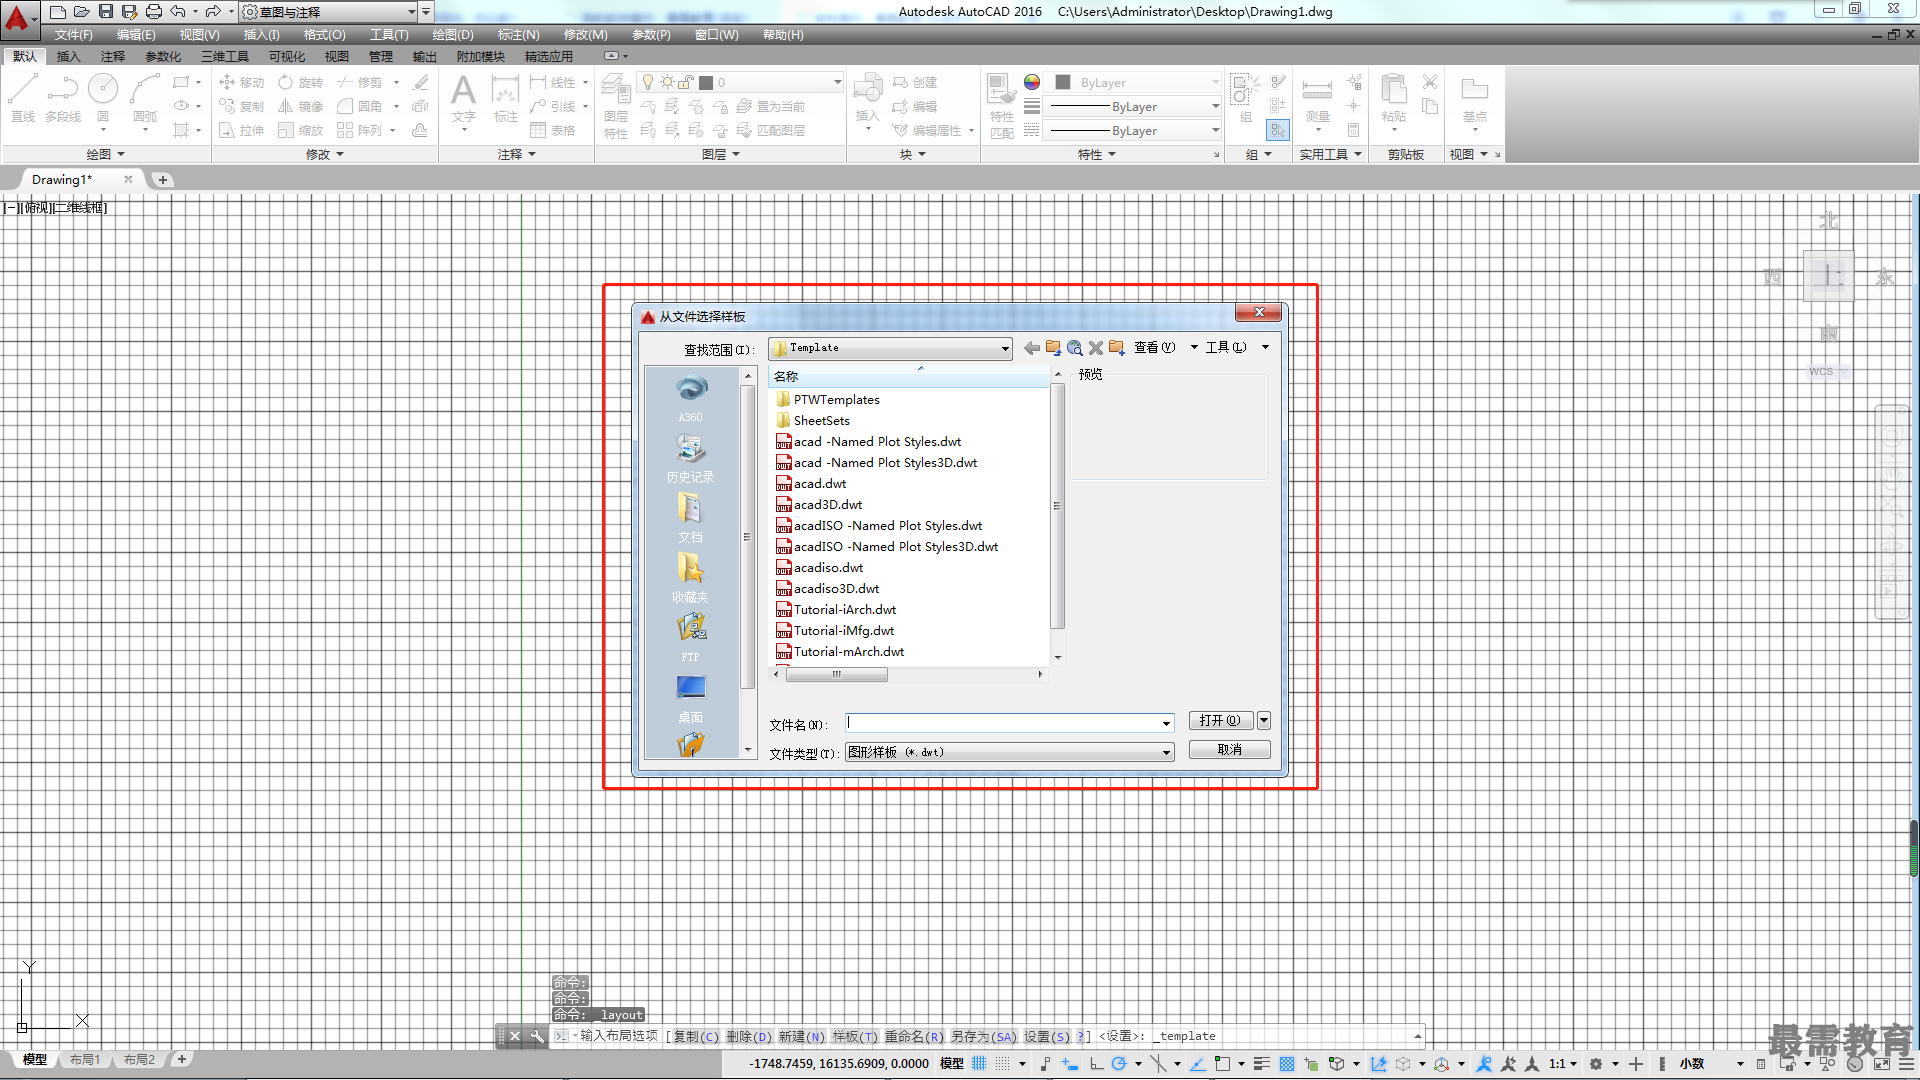This screenshot has height=1080, width=1920.
Task: Select the 移动 (Move) tool
Action: (241, 82)
